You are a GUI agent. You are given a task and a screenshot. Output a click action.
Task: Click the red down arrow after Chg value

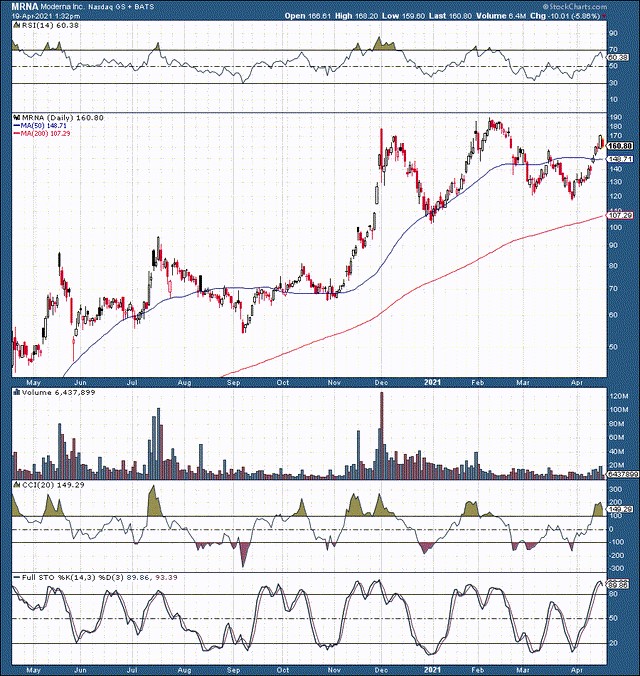pos(604,16)
